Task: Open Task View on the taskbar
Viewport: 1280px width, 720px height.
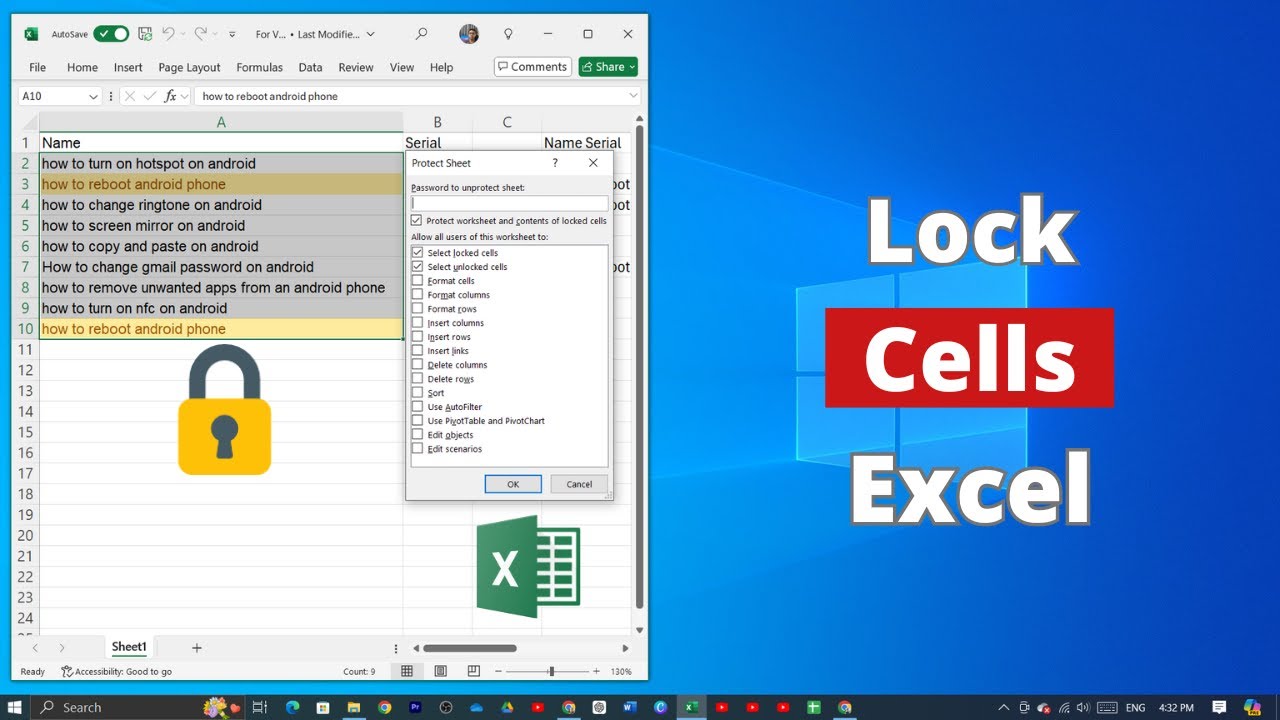Action: pyautogui.click(x=260, y=707)
